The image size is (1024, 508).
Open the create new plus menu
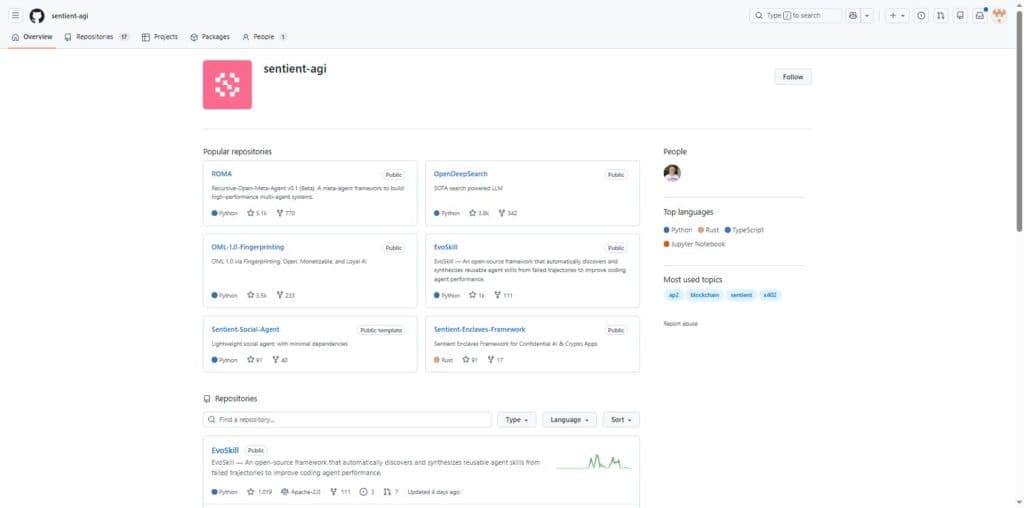pos(897,16)
